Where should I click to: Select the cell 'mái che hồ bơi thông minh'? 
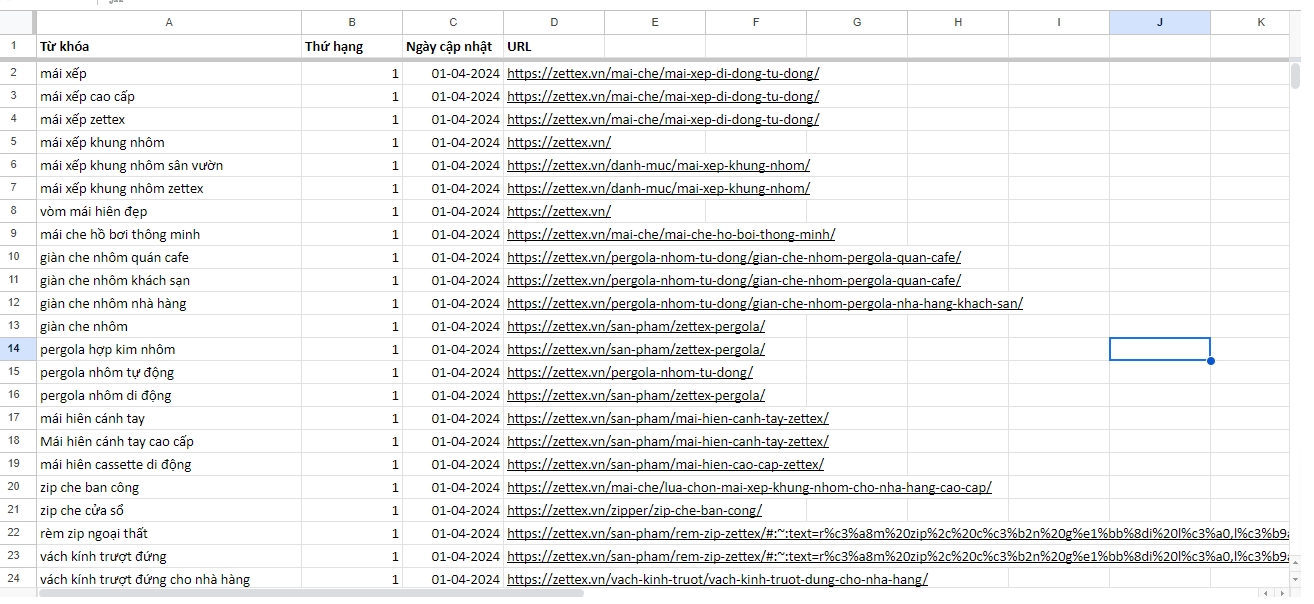(168, 234)
